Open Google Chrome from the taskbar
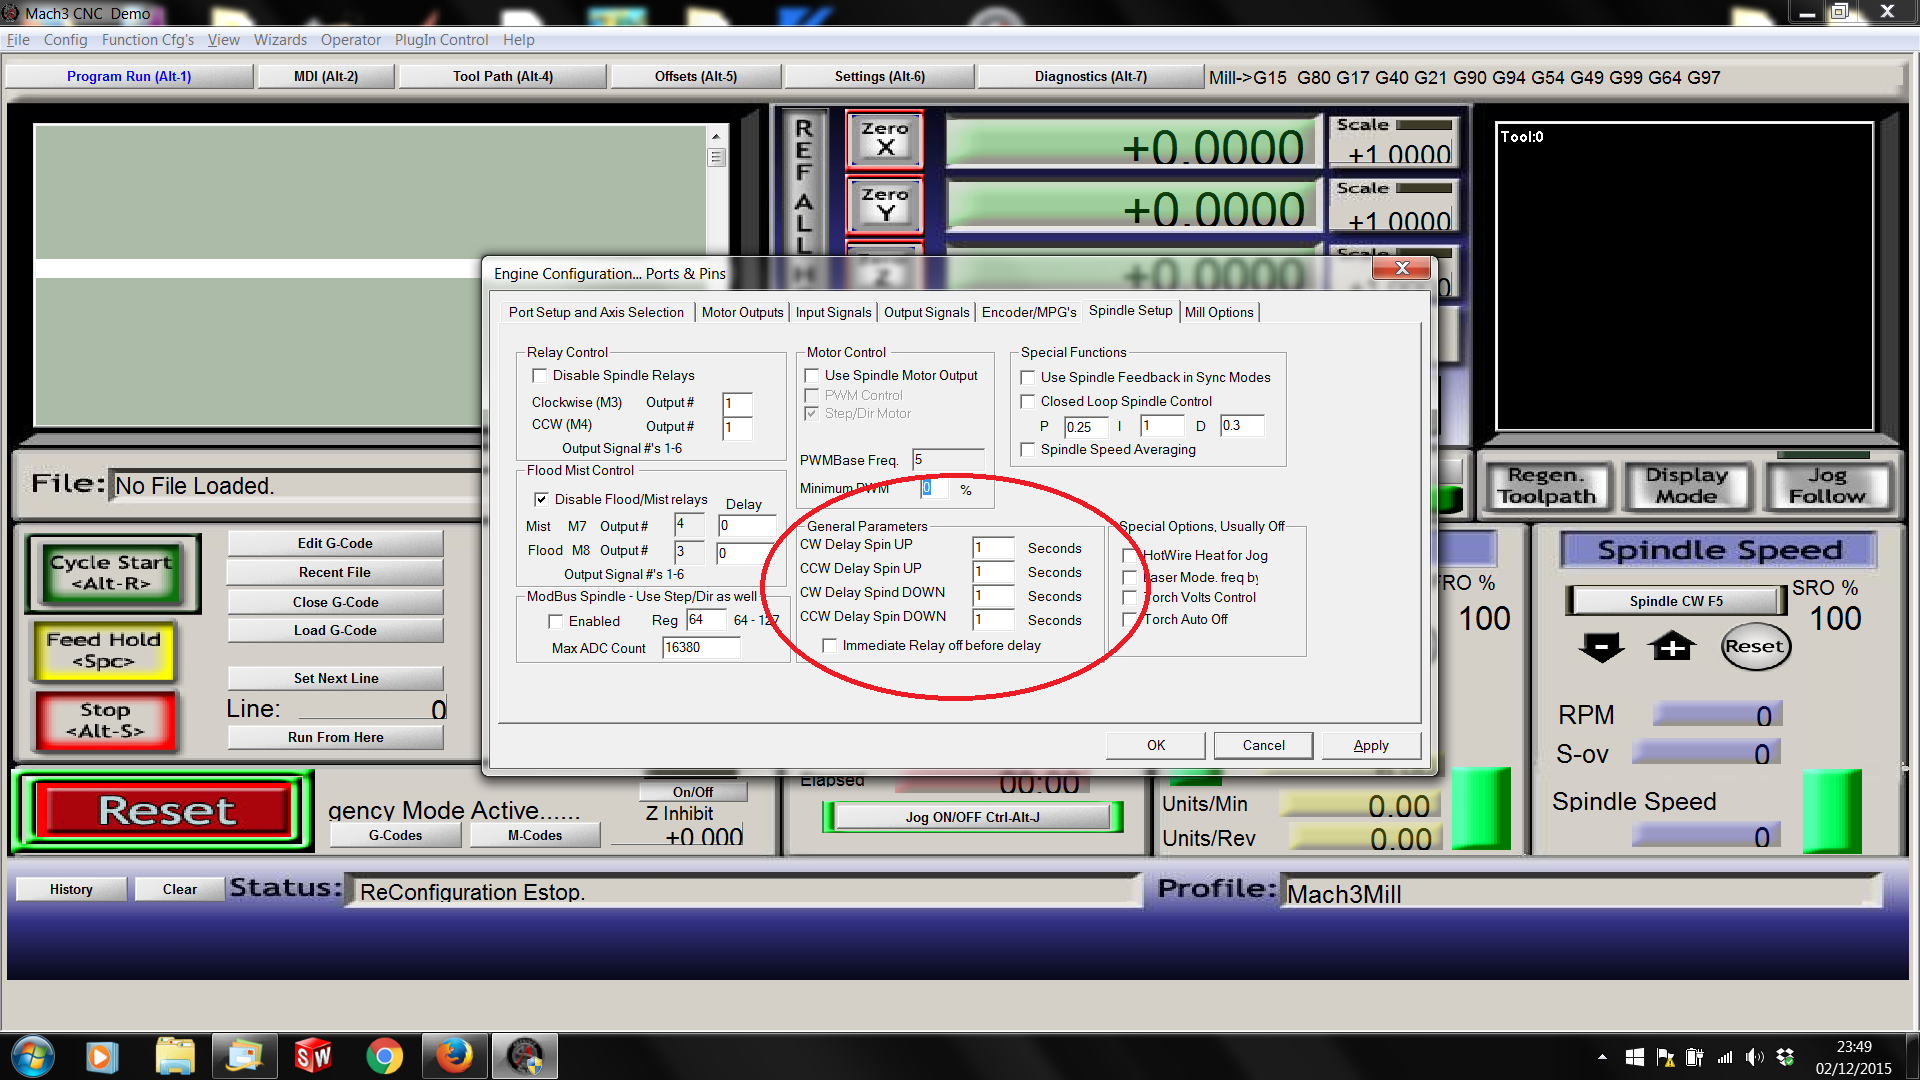The height and width of the screenshot is (1080, 1920). 384,1056
